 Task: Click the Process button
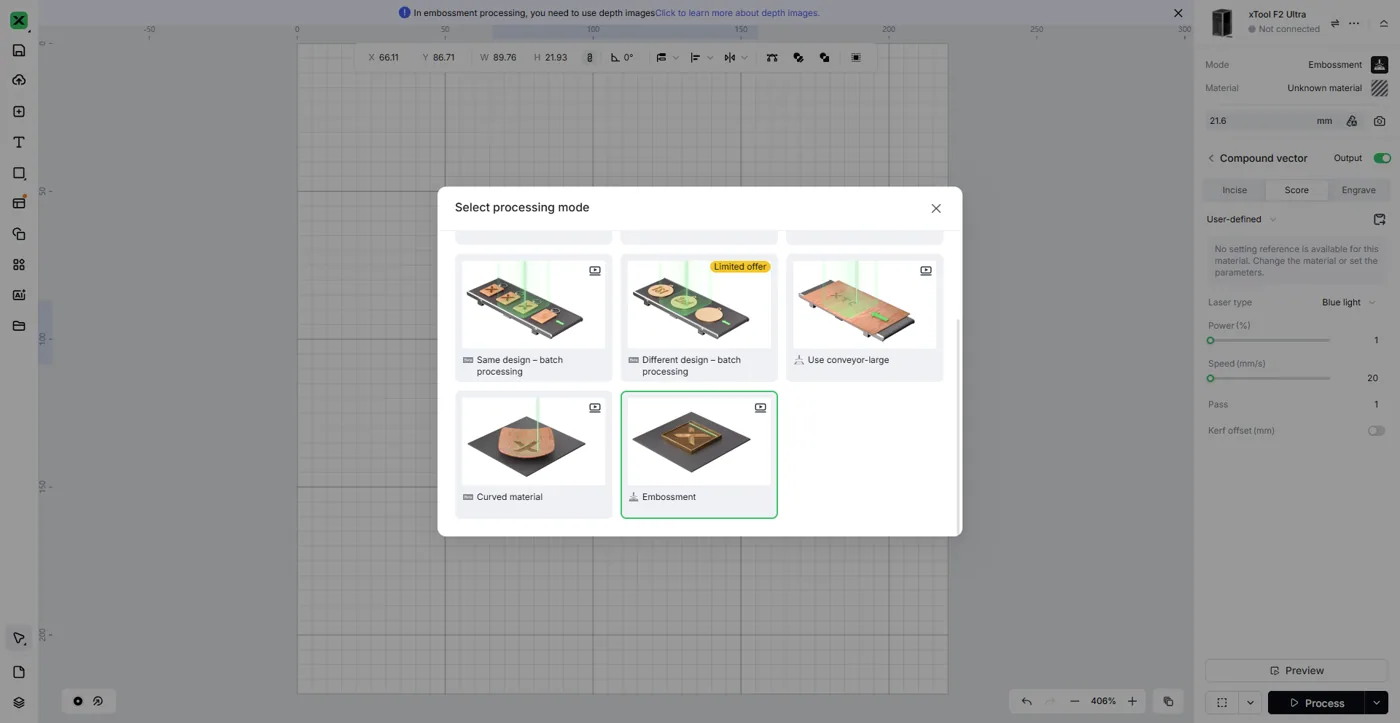[x=1316, y=703]
